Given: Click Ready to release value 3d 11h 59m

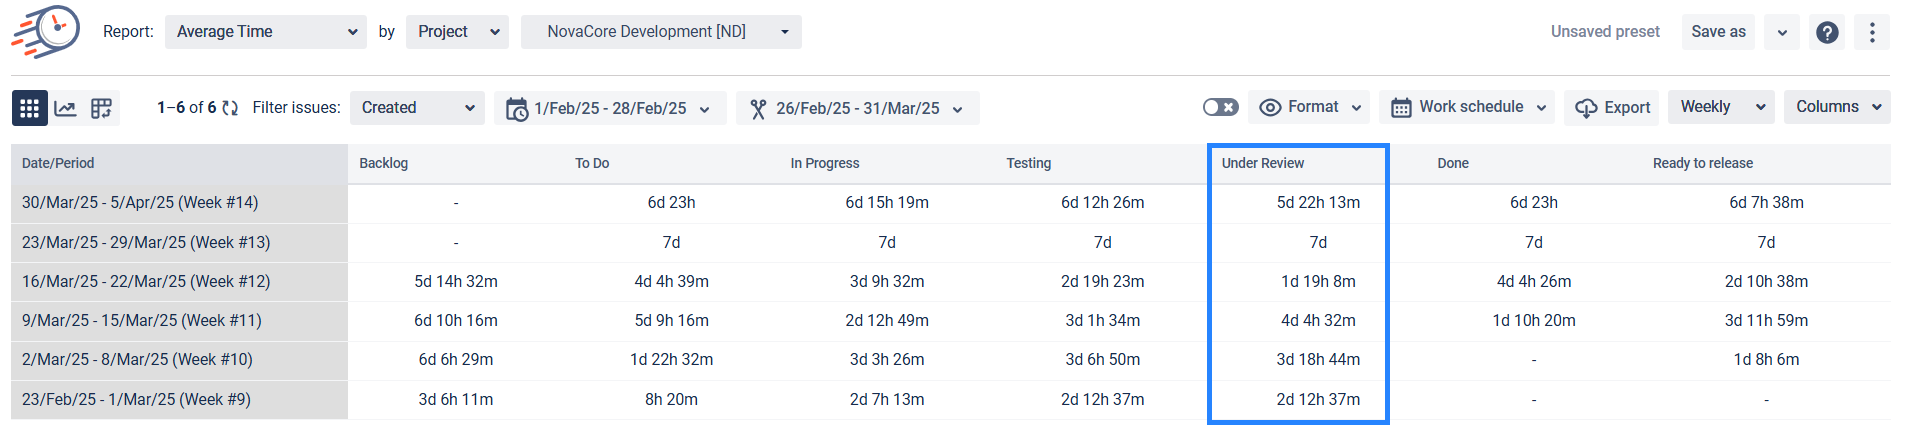Looking at the screenshot, I should click(1766, 321).
